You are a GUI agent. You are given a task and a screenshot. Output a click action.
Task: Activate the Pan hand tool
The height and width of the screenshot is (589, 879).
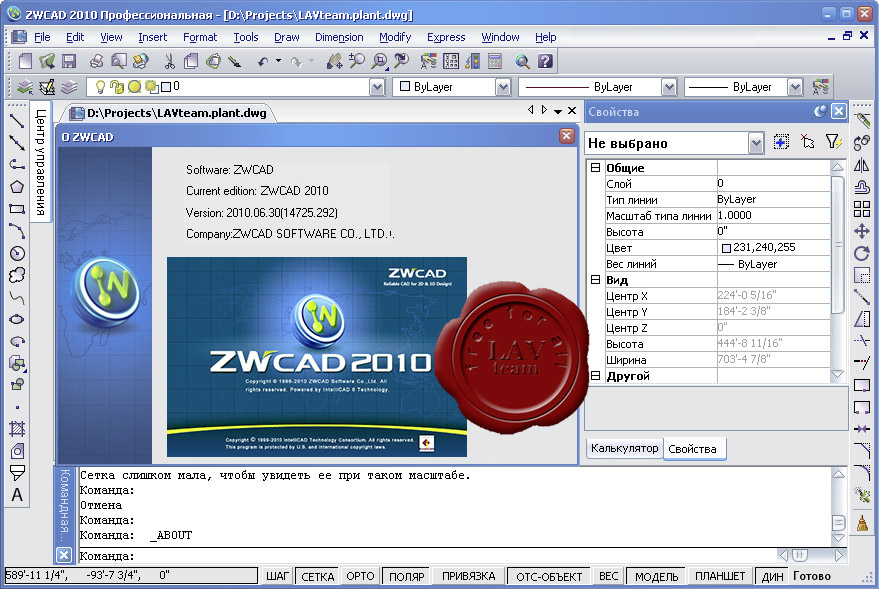[335, 61]
